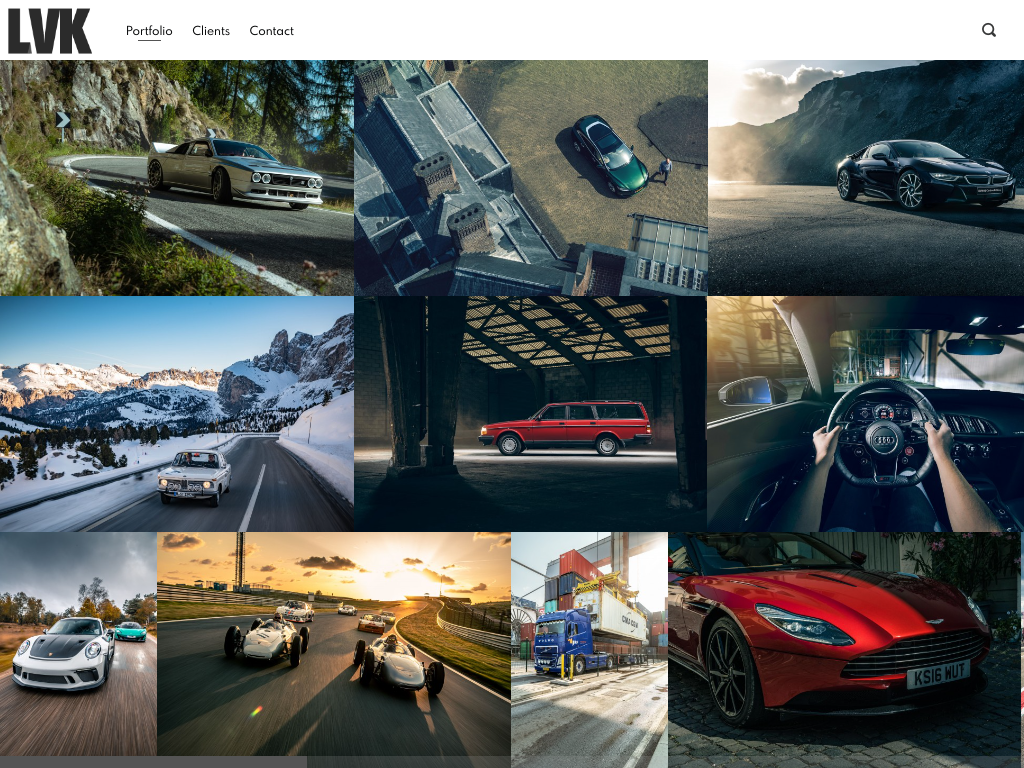Viewport: 1024px width, 768px height.
Task: Open the red Volvo wagon warehouse photo
Action: tap(531, 413)
